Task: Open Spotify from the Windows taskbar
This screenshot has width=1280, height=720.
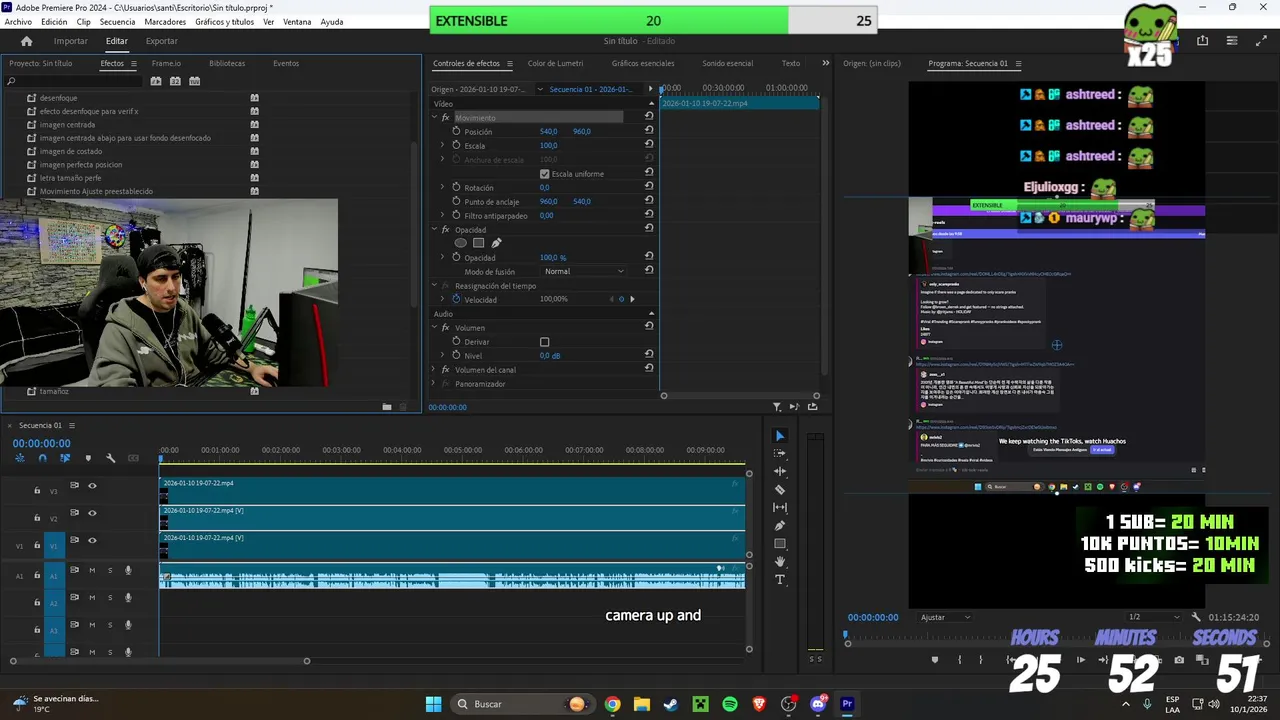Action: coord(730,704)
